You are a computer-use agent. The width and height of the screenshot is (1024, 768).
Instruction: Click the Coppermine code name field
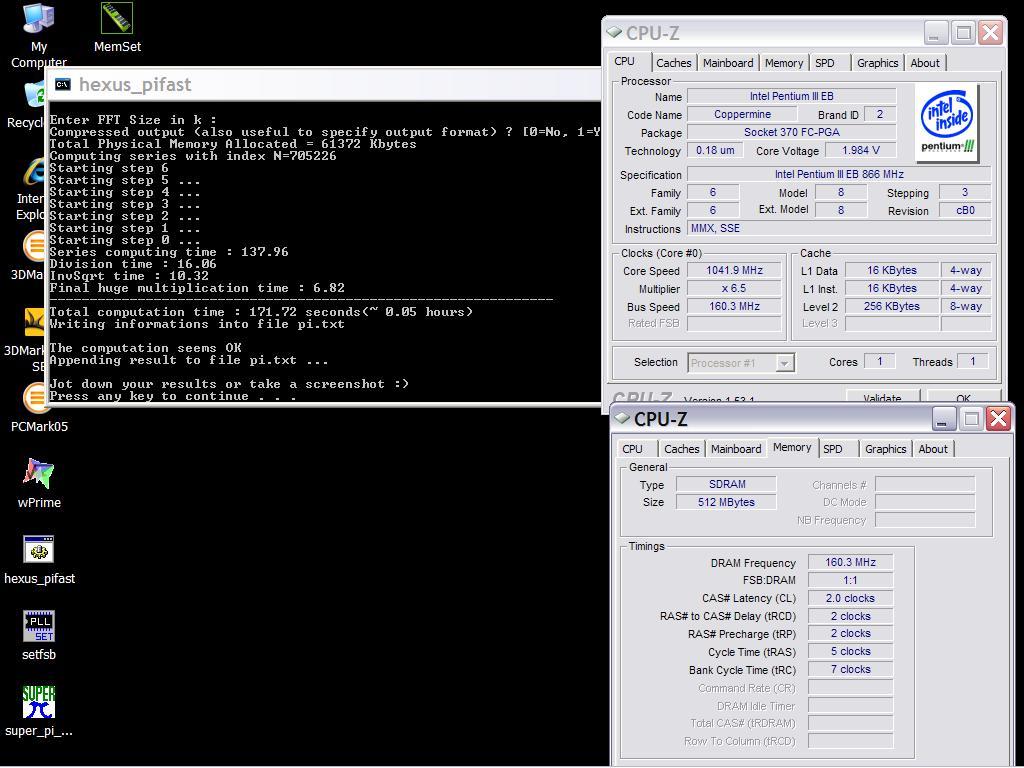[x=742, y=114]
